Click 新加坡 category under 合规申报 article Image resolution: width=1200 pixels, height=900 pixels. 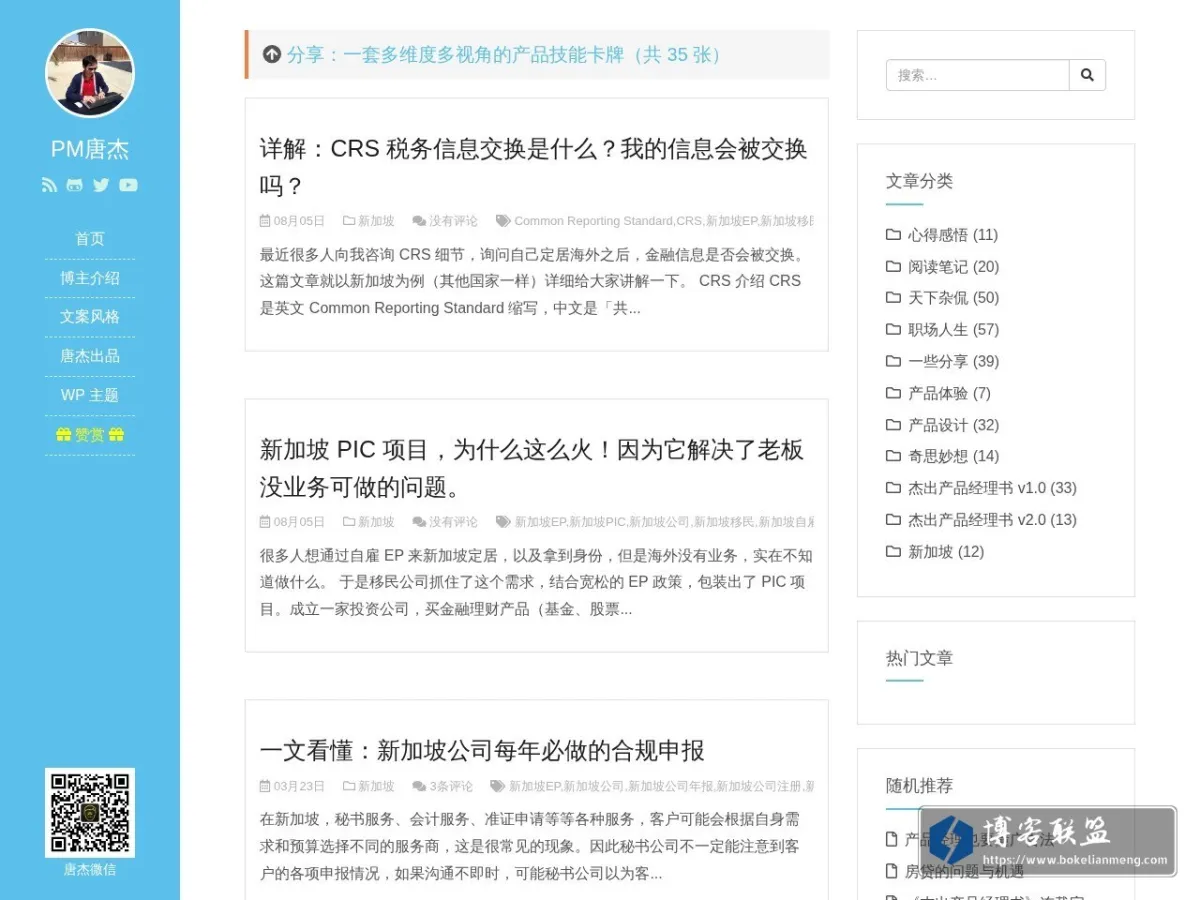[x=376, y=786]
